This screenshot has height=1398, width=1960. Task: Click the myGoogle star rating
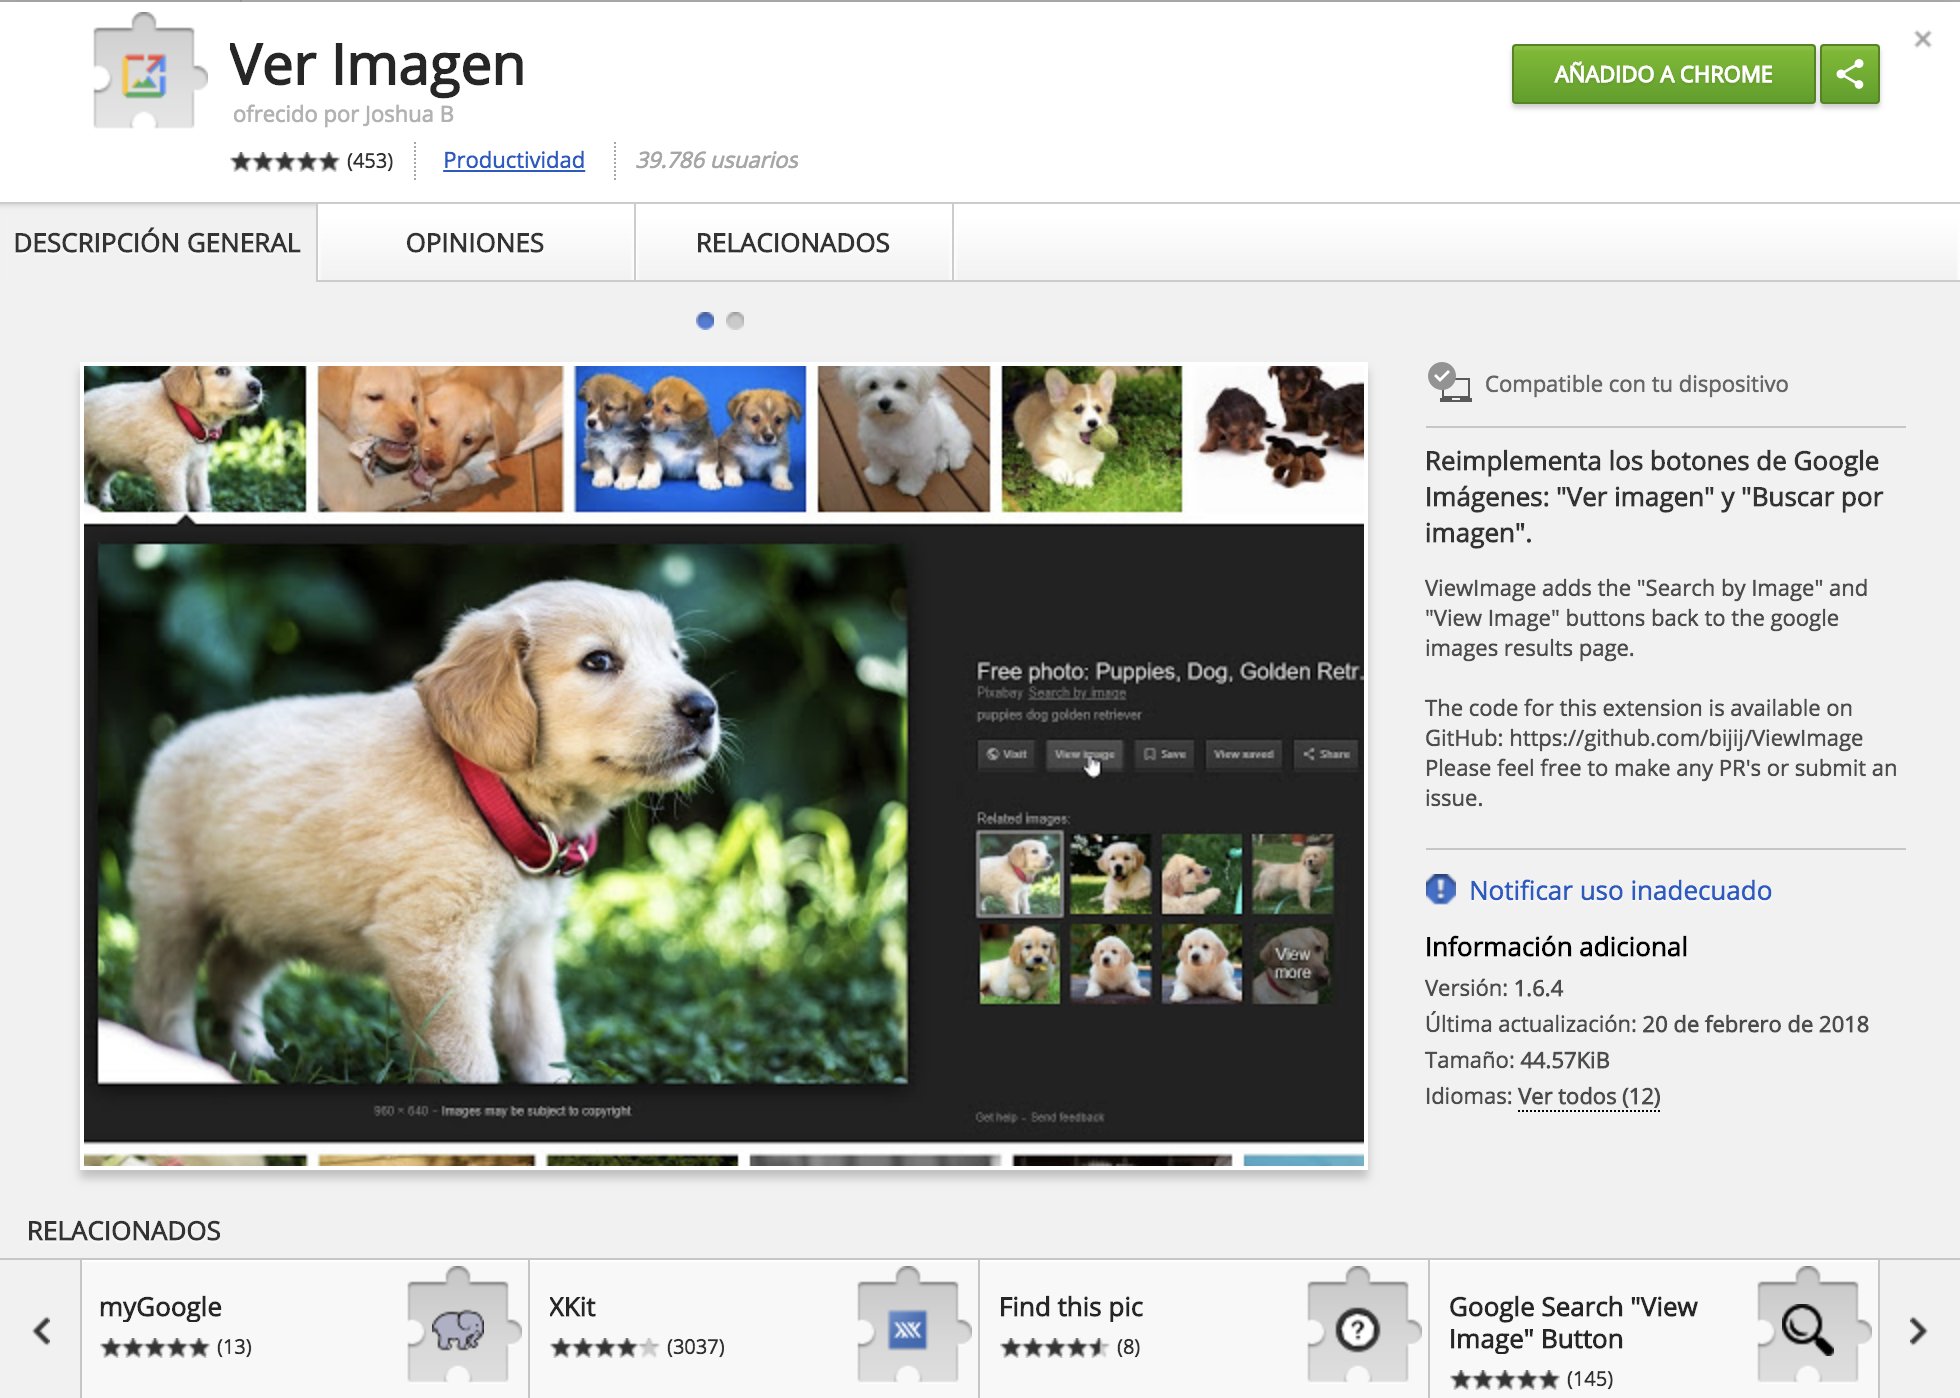(x=155, y=1347)
